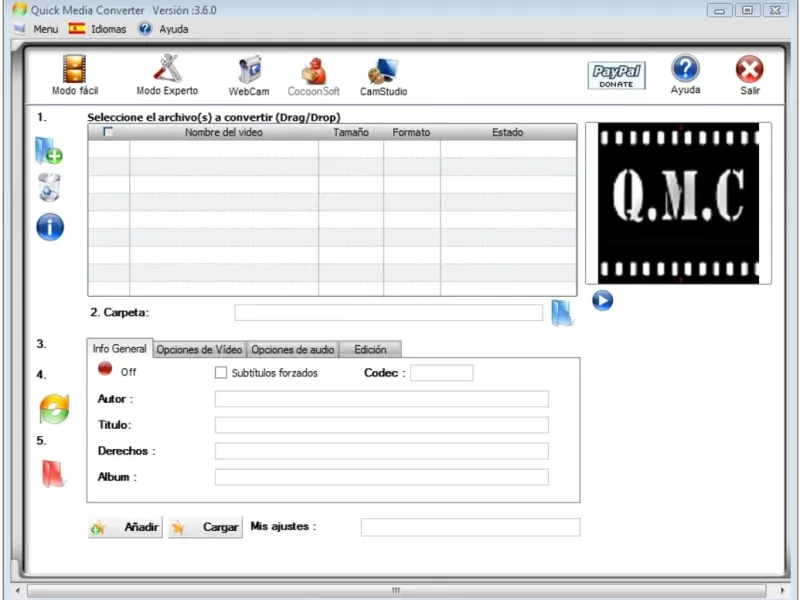Image resolution: width=800 pixels, height=600 pixels.
Task: Enable Subtítulos forzados checkbox
Action: point(220,372)
